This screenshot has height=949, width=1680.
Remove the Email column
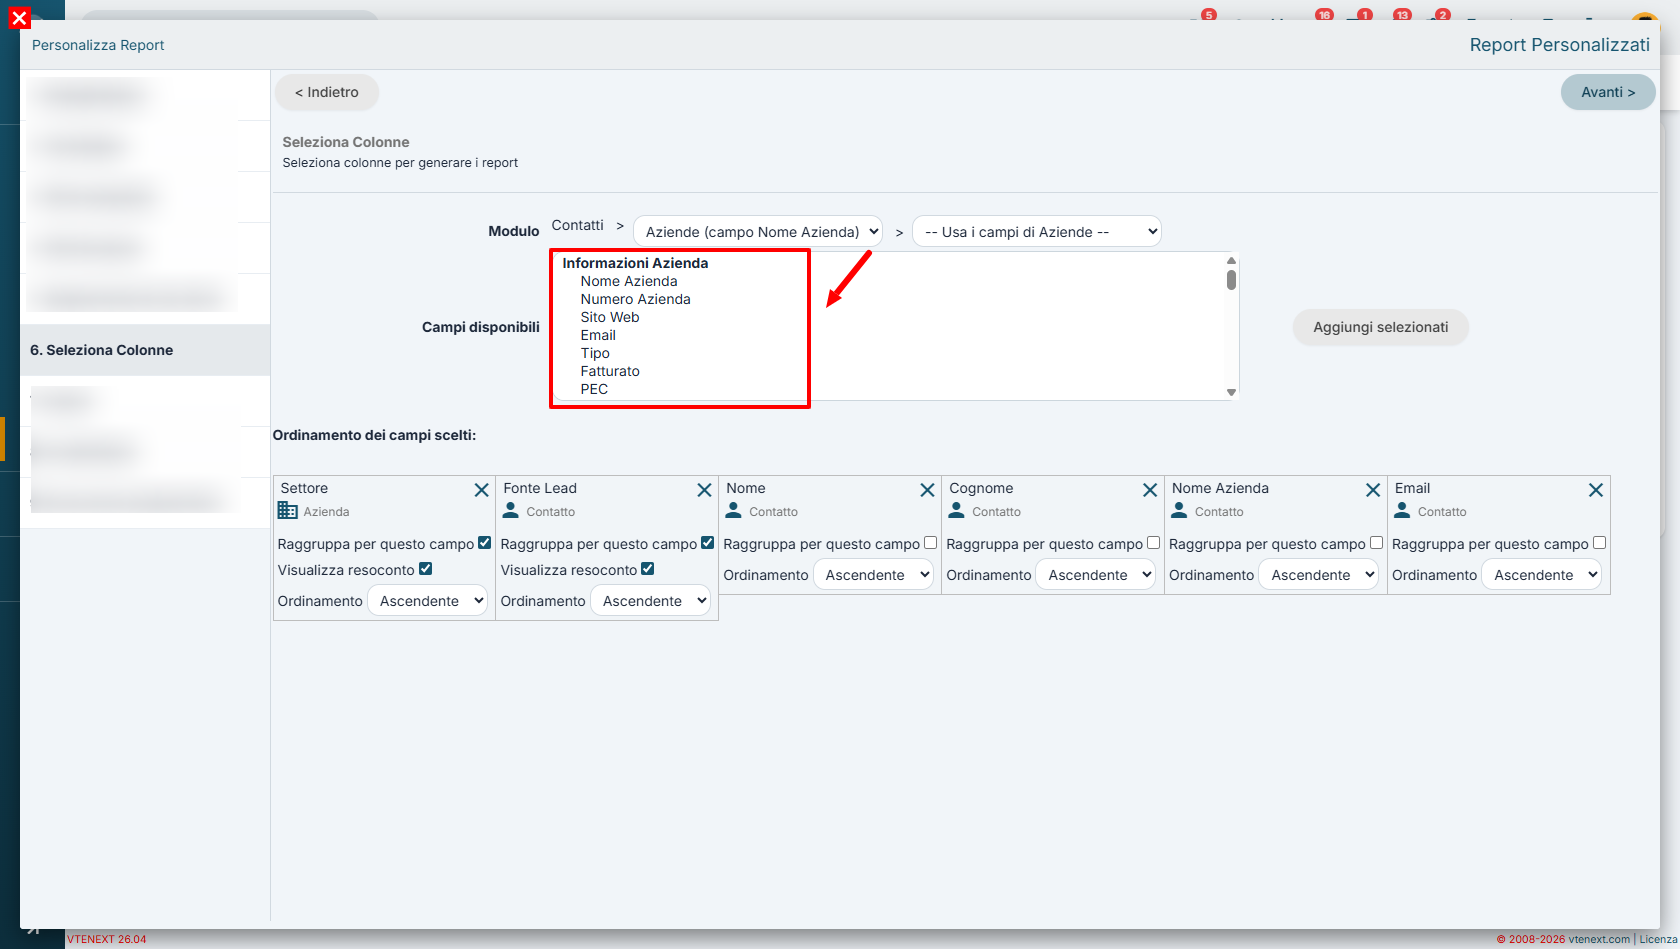pos(1596,490)
